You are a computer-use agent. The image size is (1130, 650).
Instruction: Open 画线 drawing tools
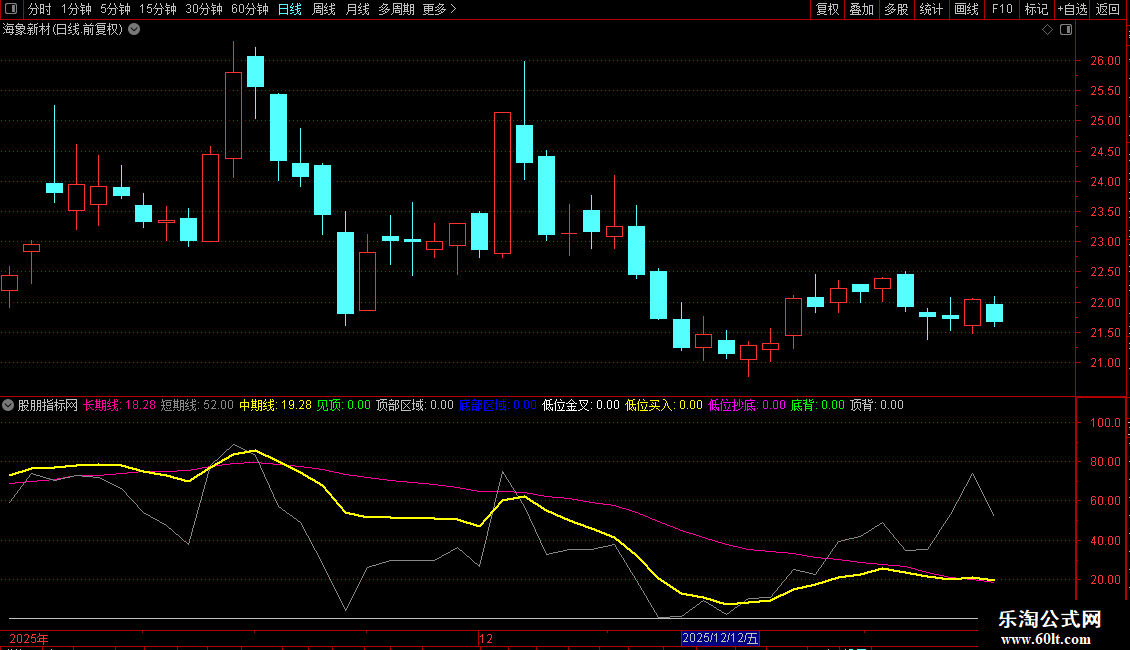966,9
